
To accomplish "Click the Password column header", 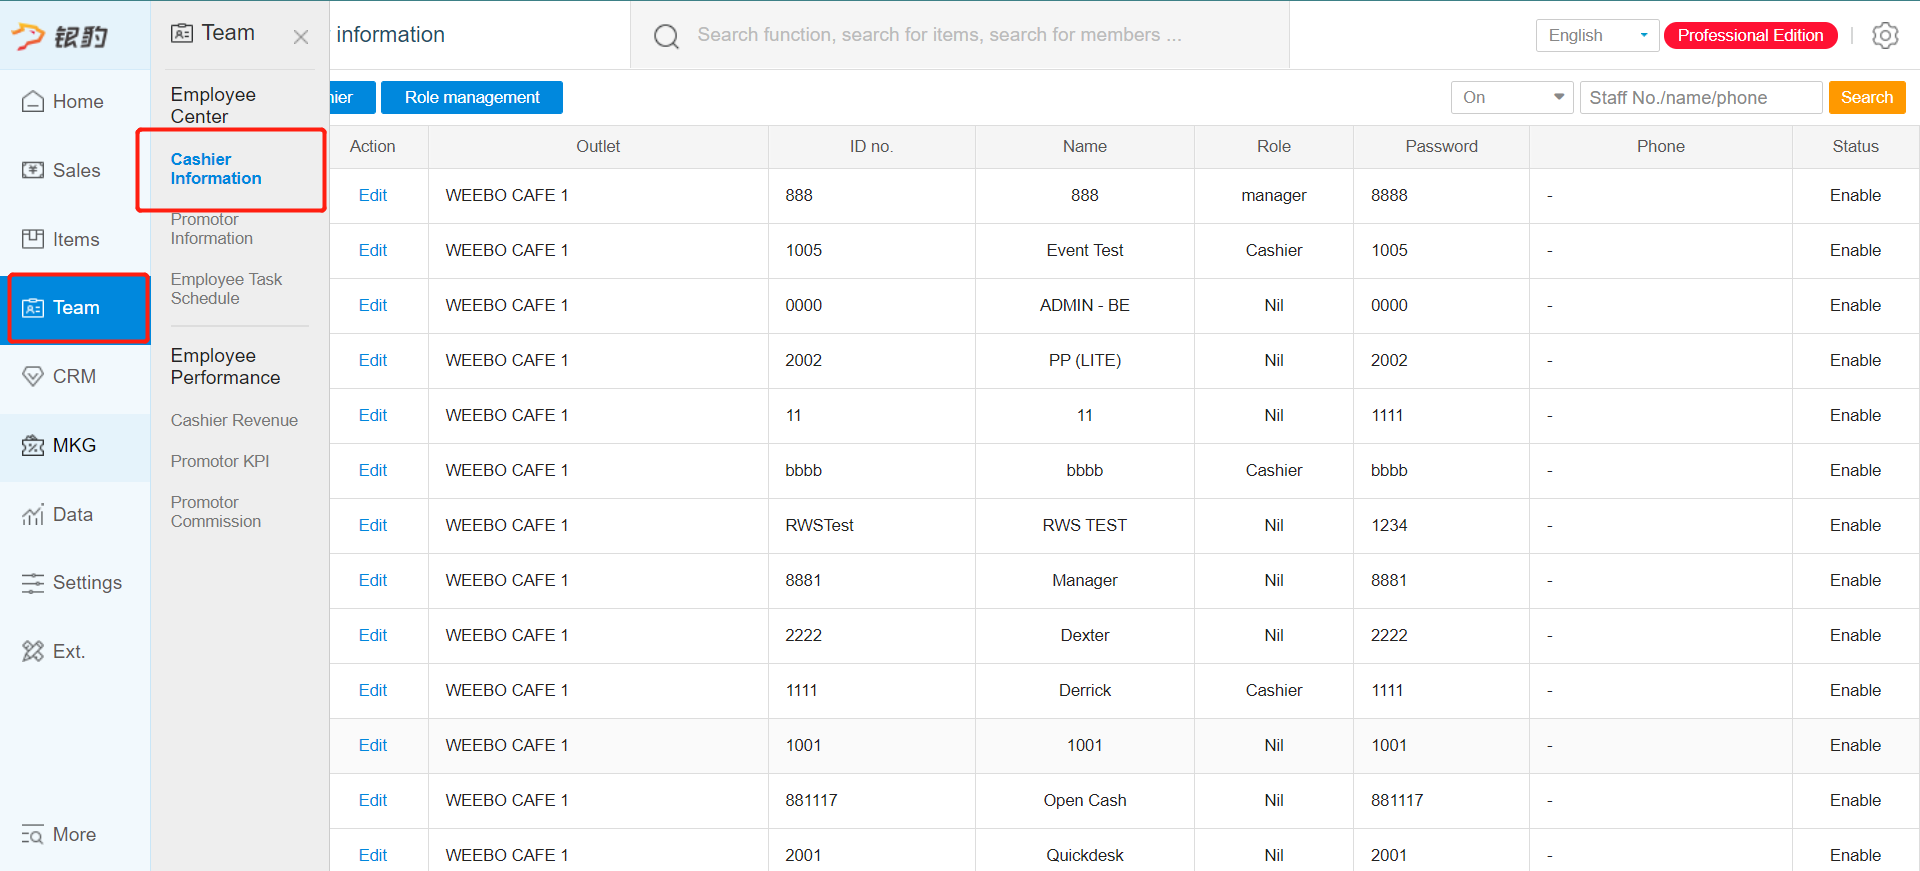I will point(1441,146).
